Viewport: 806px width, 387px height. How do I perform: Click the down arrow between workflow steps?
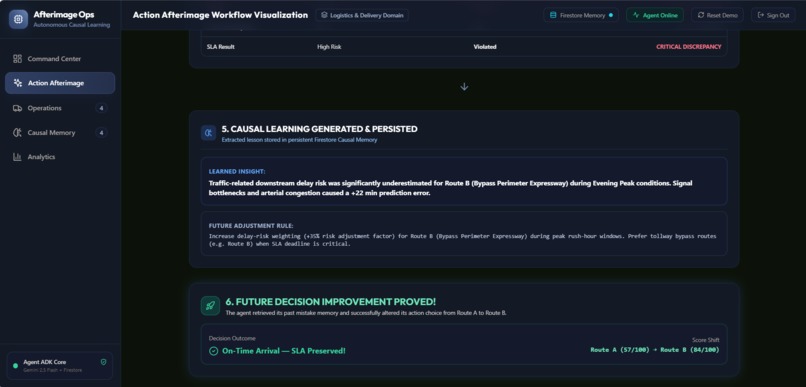(x=464, y=87)
